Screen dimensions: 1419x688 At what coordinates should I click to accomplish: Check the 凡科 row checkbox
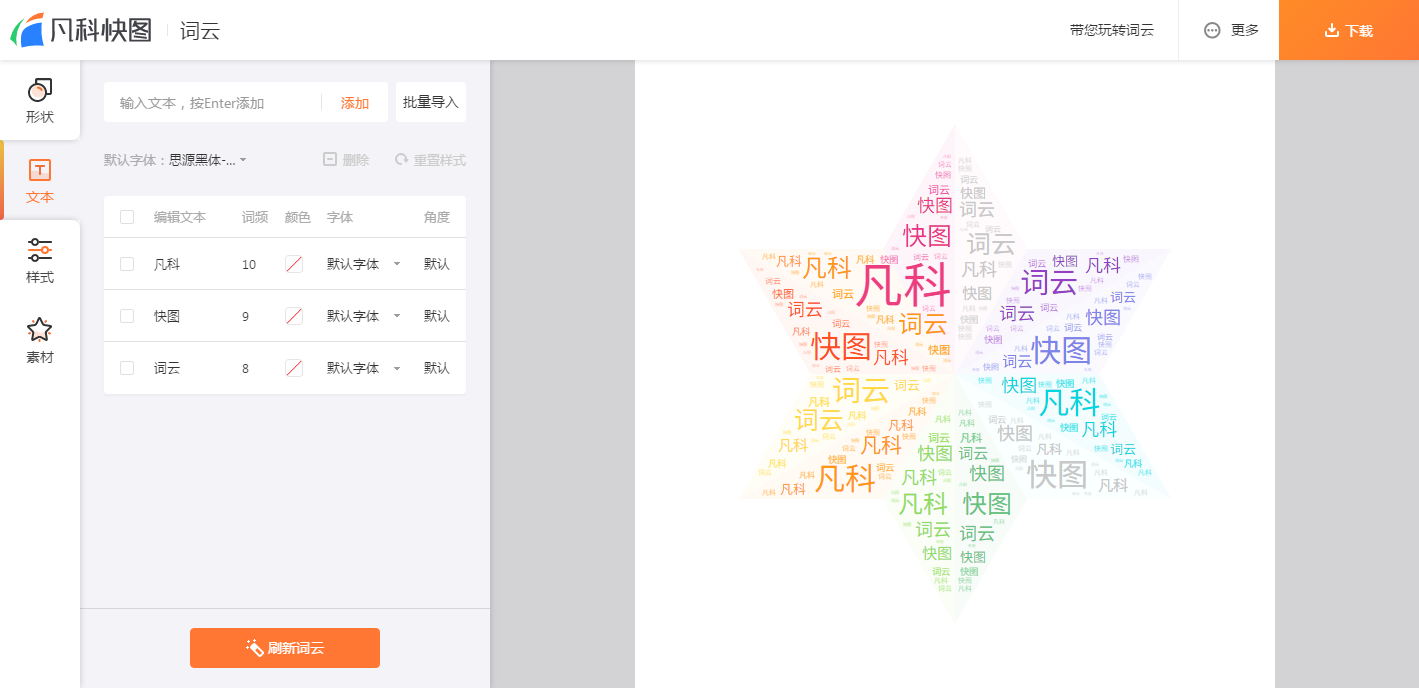coord(127,264)
